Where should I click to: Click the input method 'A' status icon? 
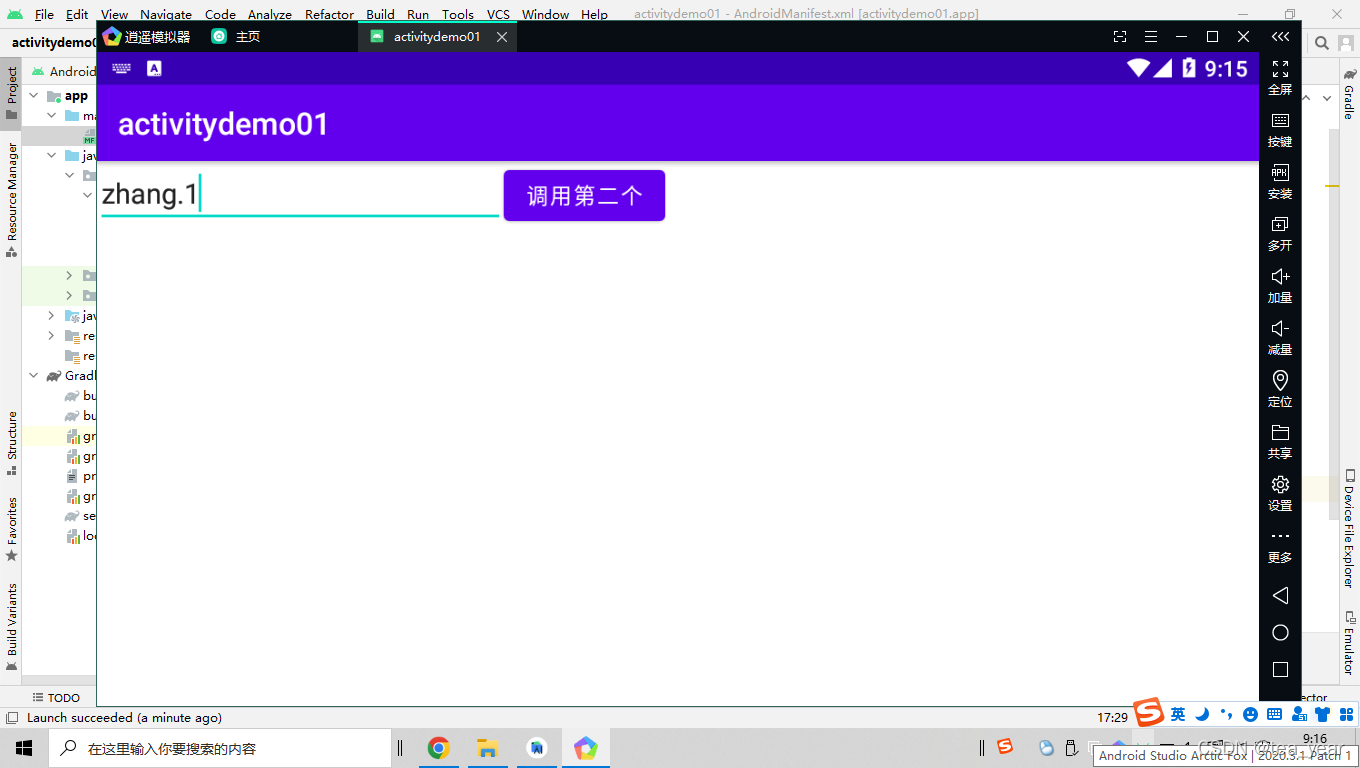(154, 68)
